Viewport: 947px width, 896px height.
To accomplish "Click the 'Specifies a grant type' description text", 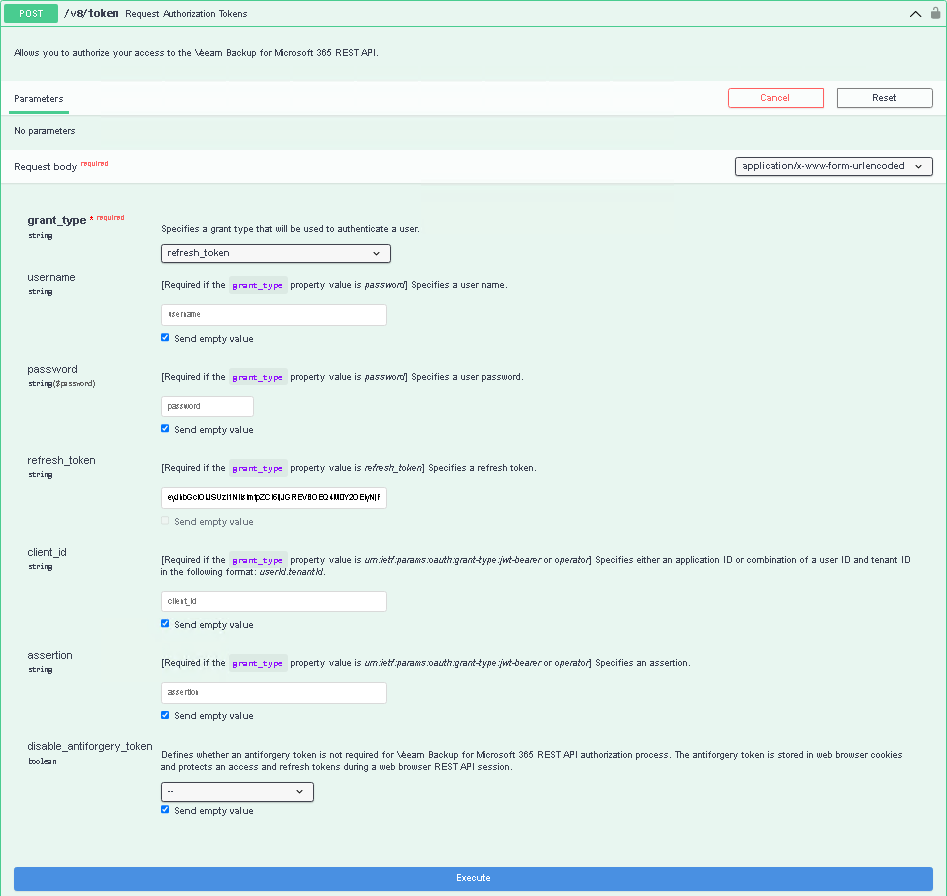I will tap(290, 229).
